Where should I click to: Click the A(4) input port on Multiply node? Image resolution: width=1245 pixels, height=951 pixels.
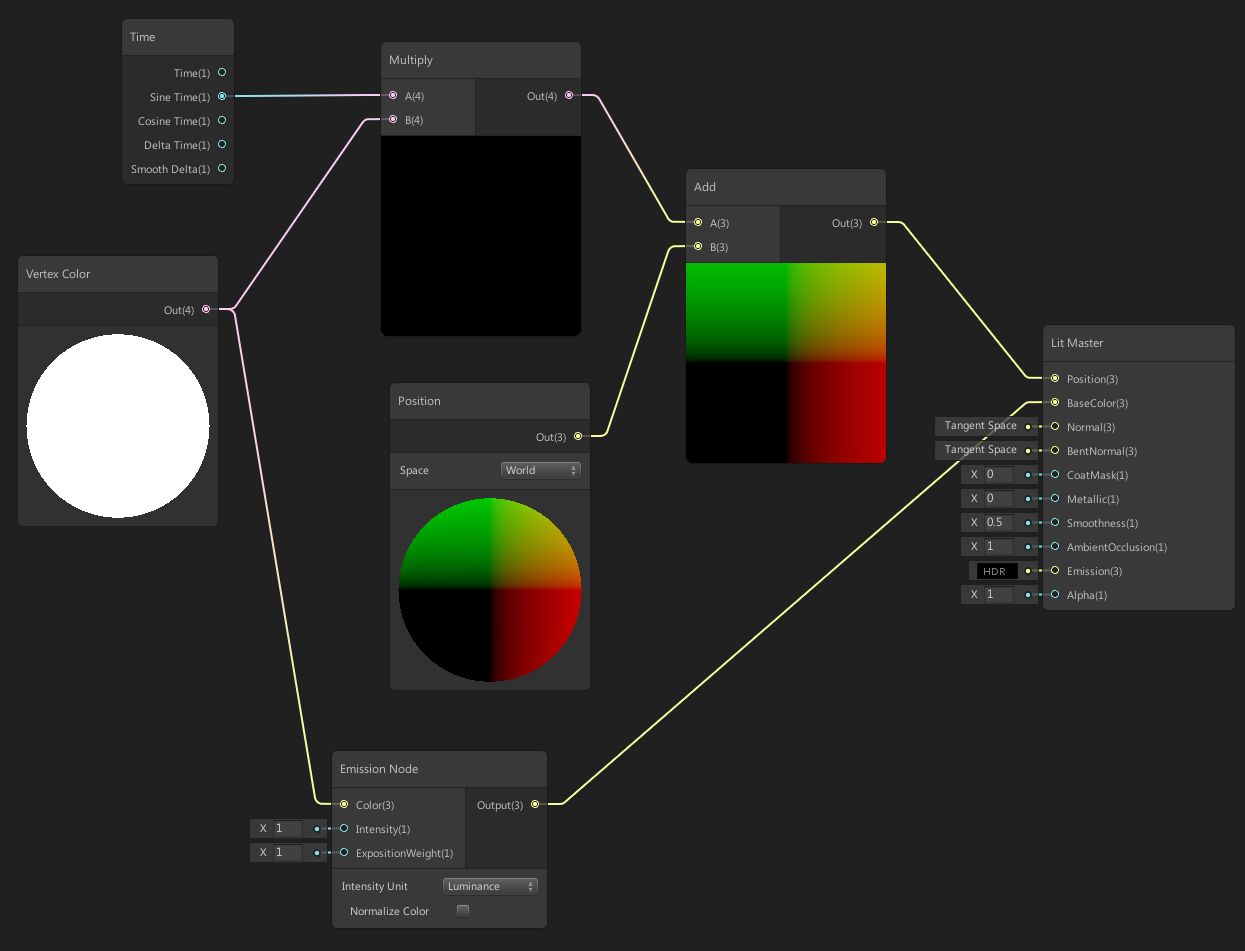coord(393,96)
